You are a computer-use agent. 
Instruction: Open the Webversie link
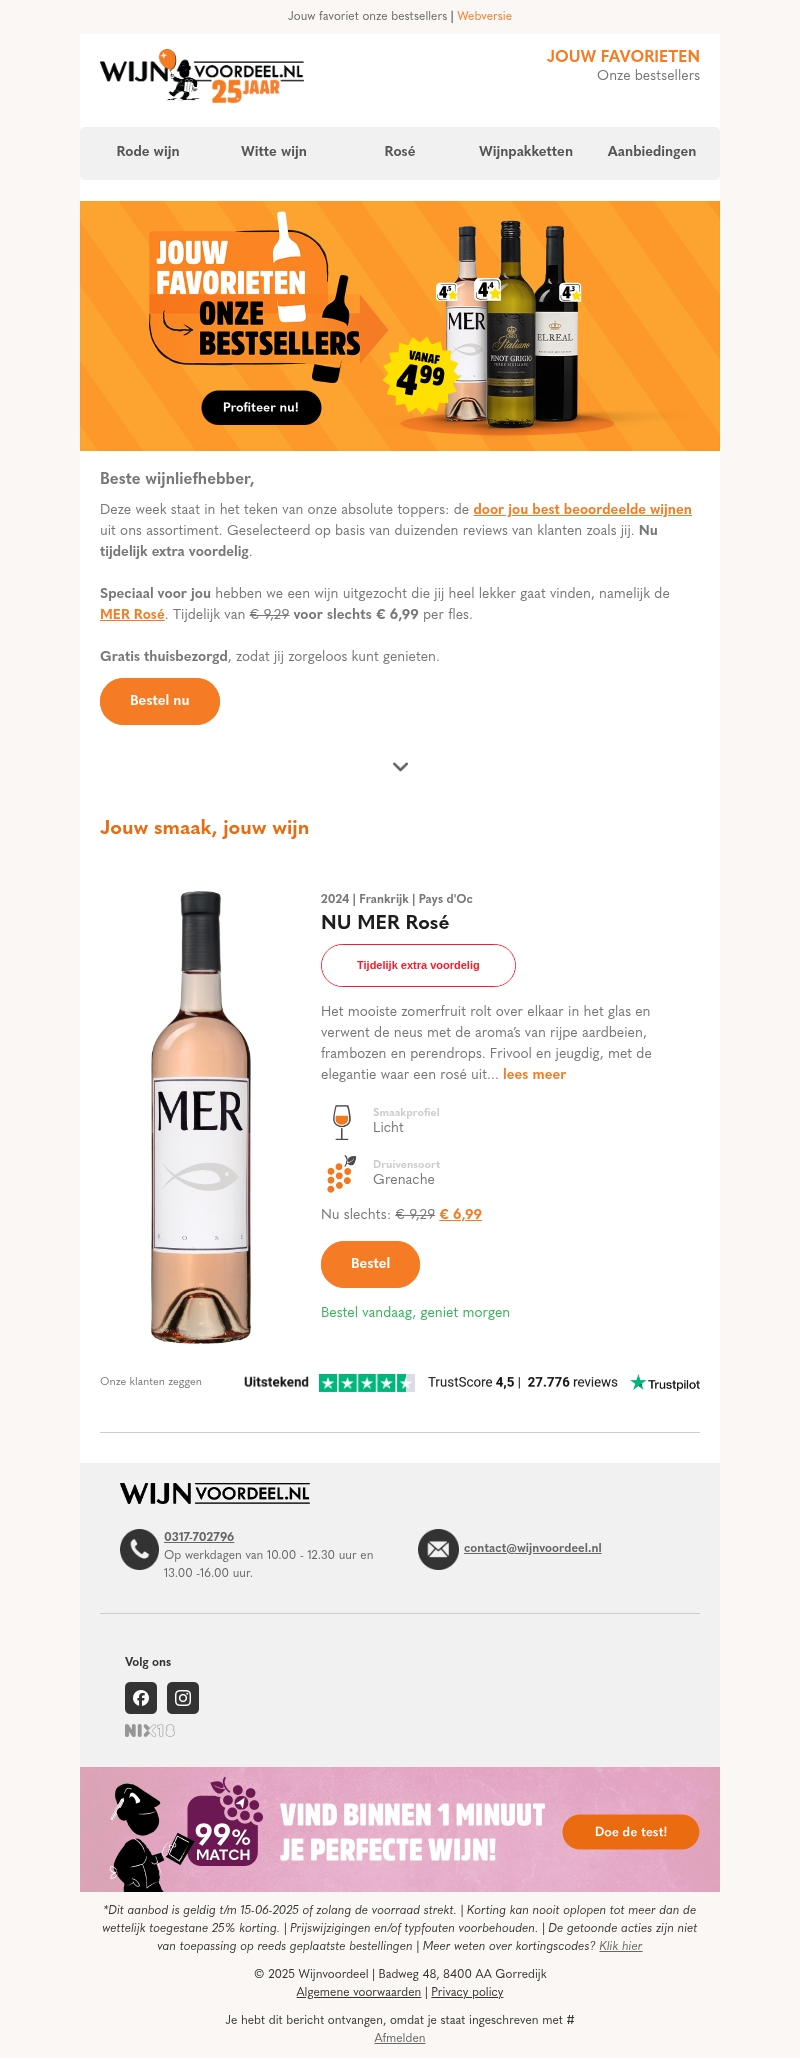pyautogui.click(x=484, y=16)
